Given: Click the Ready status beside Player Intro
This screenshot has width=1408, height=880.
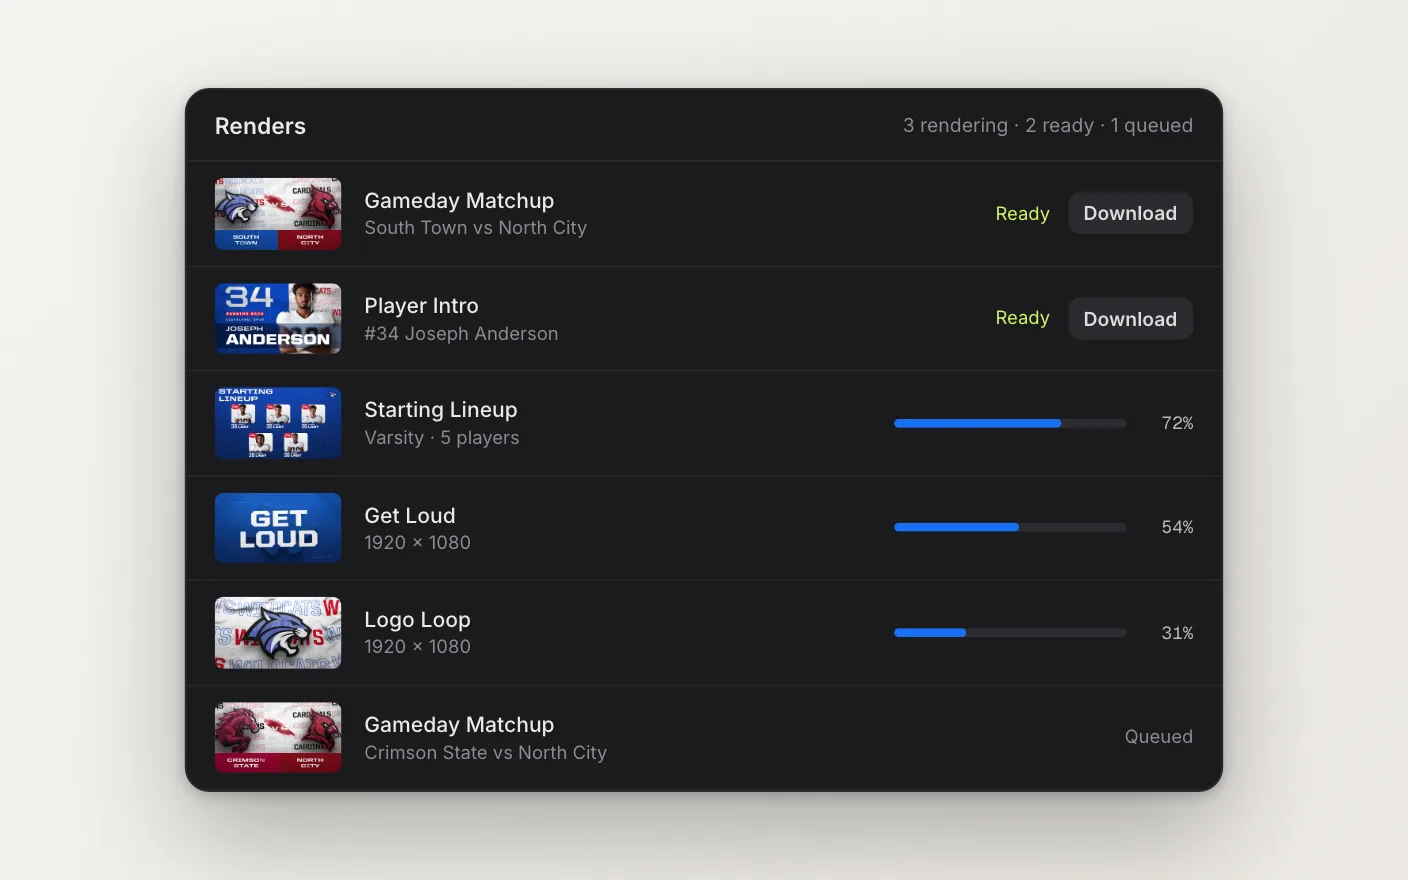Looking at the screenshot, I should pos(1022,318).
